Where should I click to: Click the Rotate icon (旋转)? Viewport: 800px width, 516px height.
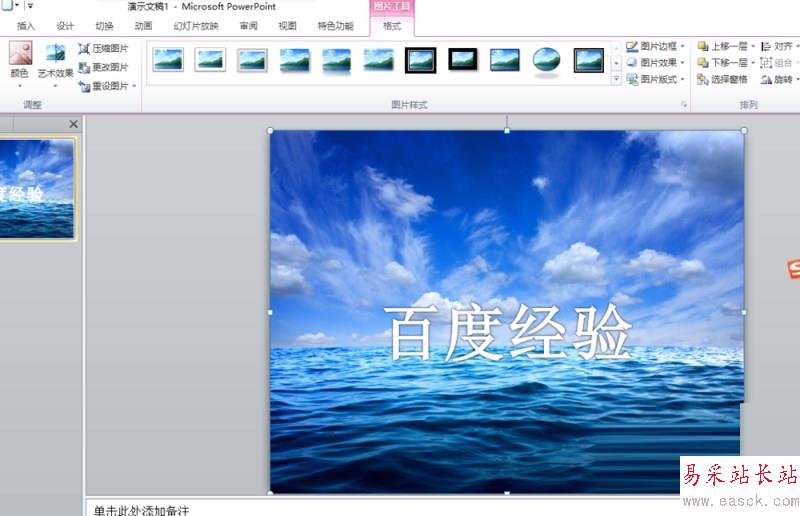pyautogui.click(x=766, y=79)
